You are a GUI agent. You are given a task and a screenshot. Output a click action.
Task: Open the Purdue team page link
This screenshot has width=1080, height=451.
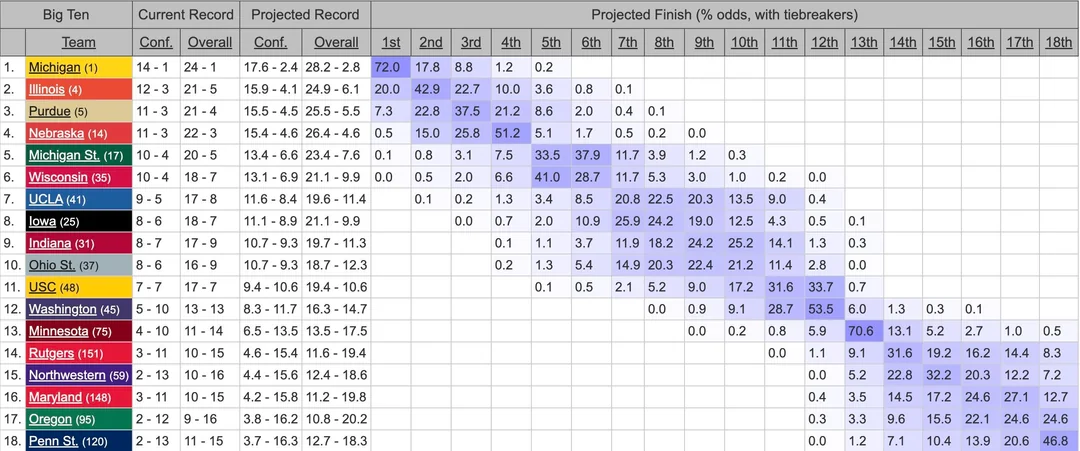[50, 111]
